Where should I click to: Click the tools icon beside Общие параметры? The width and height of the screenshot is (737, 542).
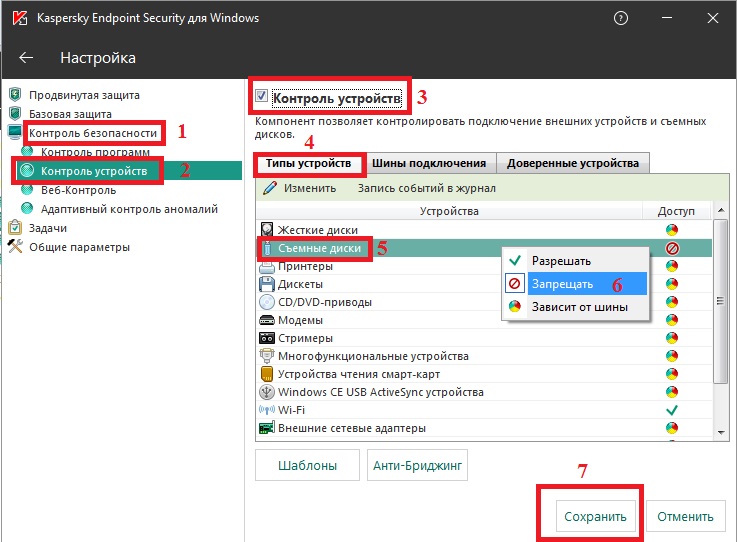click(15, 246)
